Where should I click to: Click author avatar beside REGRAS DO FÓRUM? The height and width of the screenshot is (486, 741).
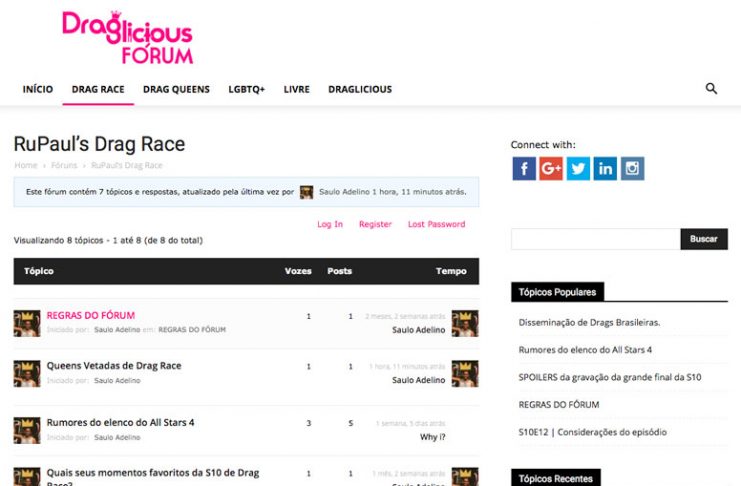pyautogui.click(x=27, y=323)
